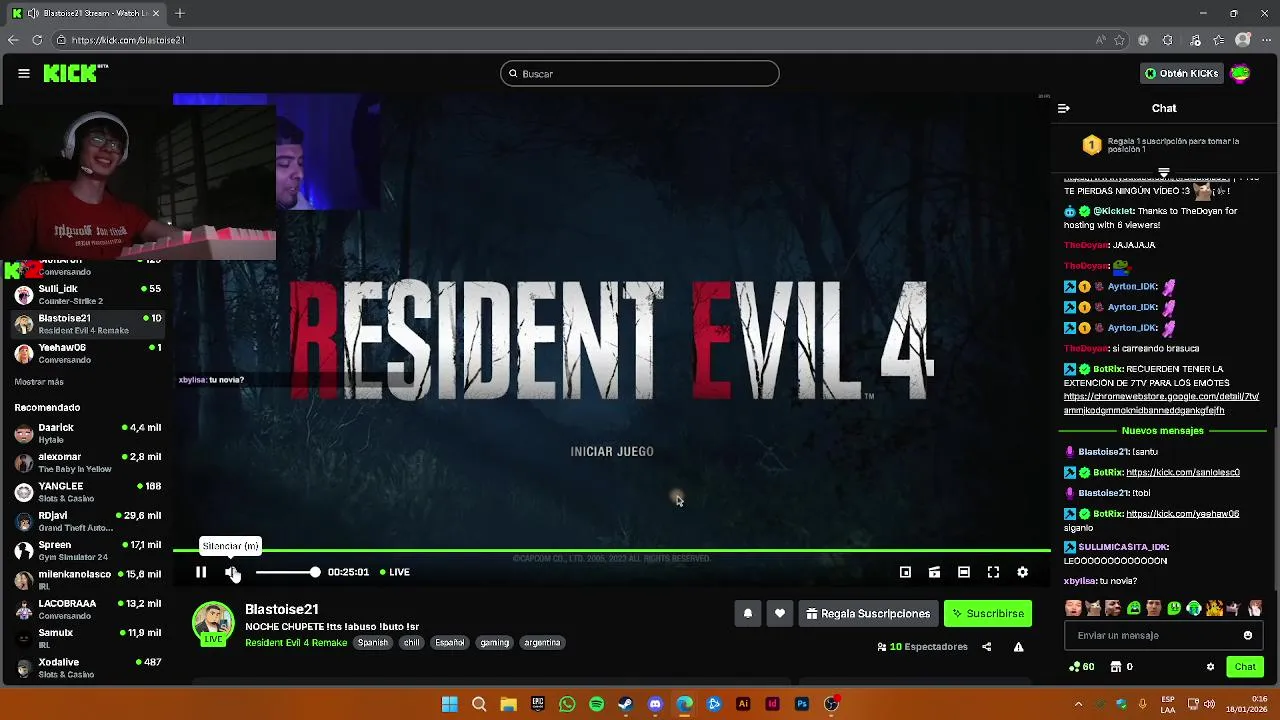Open the kick.com/yeehaw06 link in chat
1280x720 pixels.
pyautogui.click(x=1182, y=514)
